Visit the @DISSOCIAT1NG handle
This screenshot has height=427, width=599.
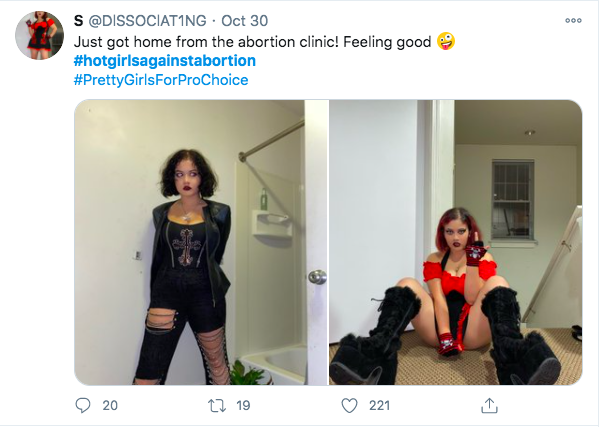(147, 21)
